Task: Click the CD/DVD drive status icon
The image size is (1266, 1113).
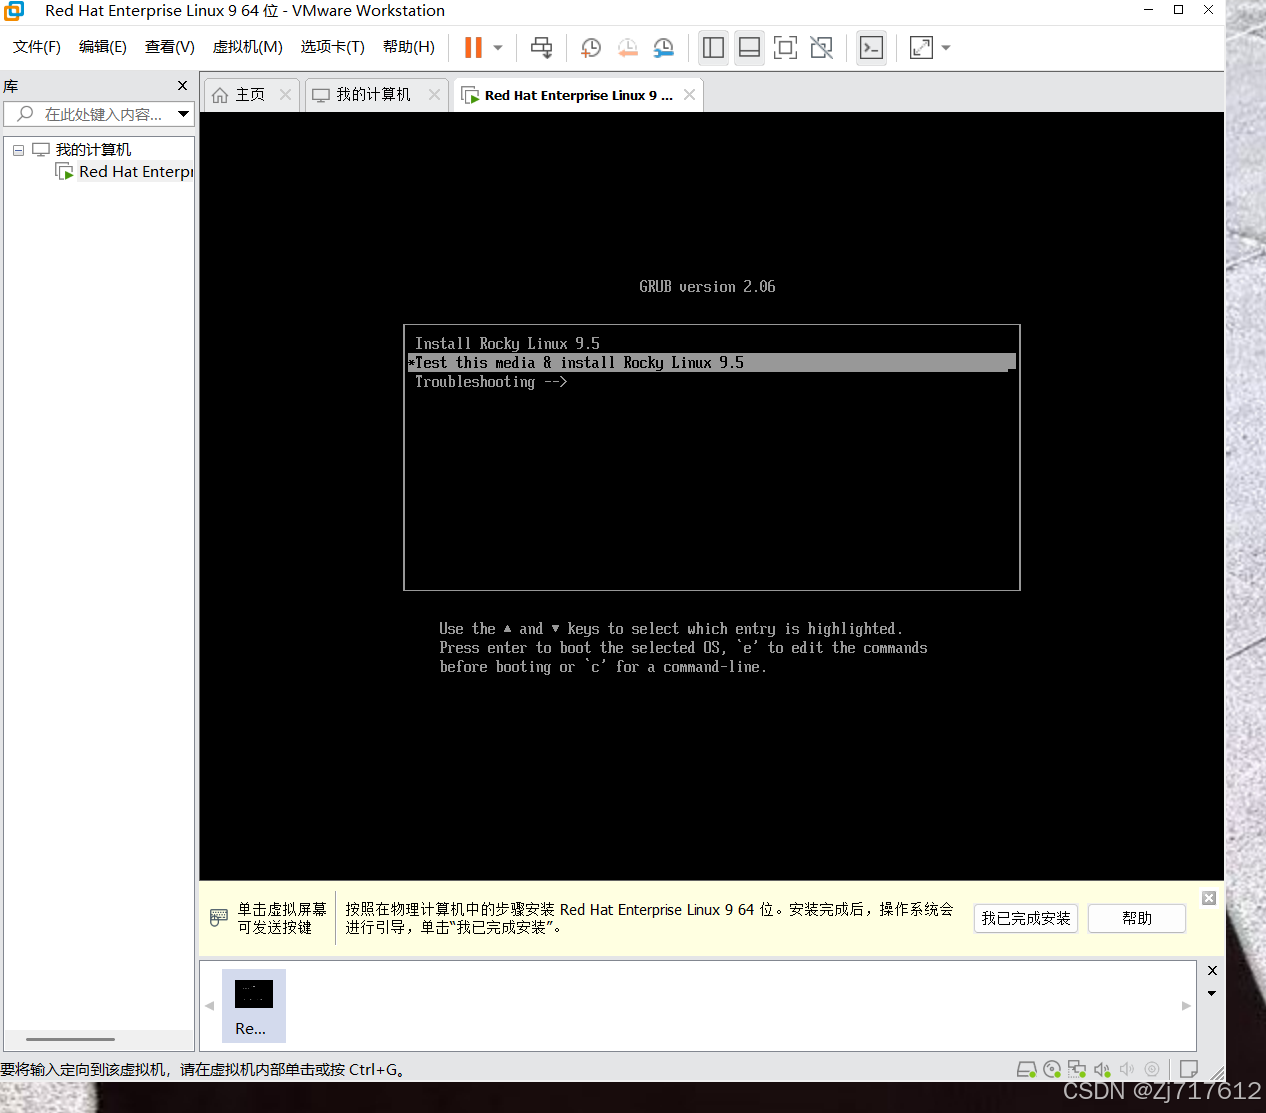Action: point(1052,1069)
